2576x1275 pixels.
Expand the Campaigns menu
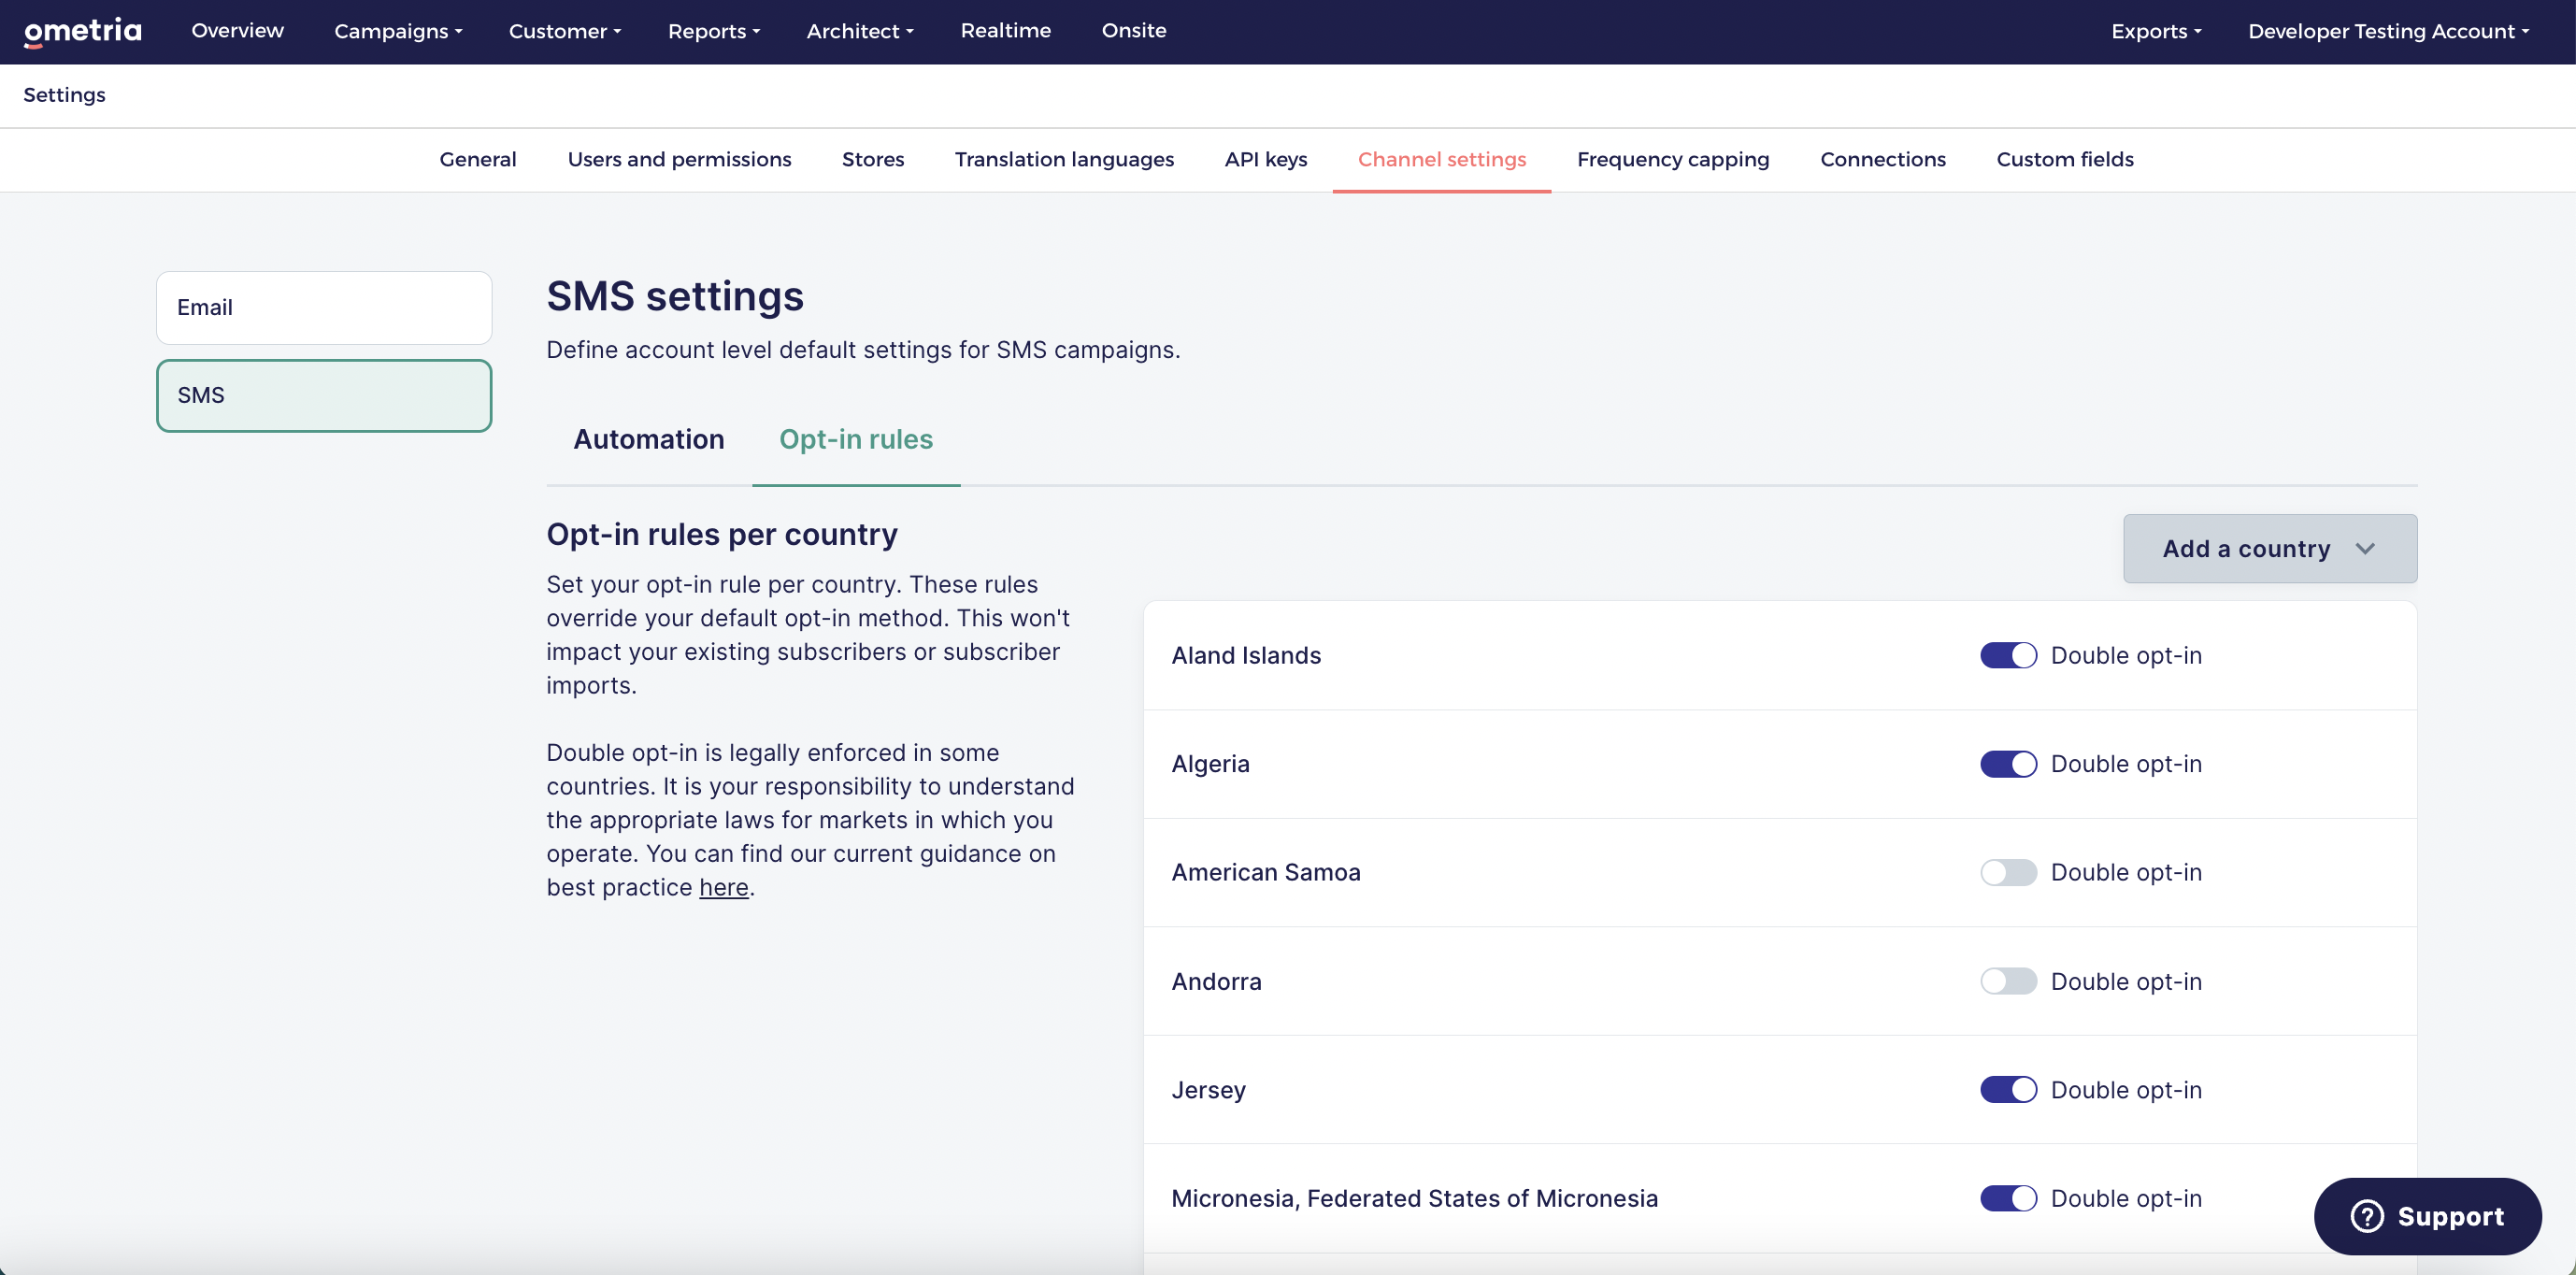398,31
